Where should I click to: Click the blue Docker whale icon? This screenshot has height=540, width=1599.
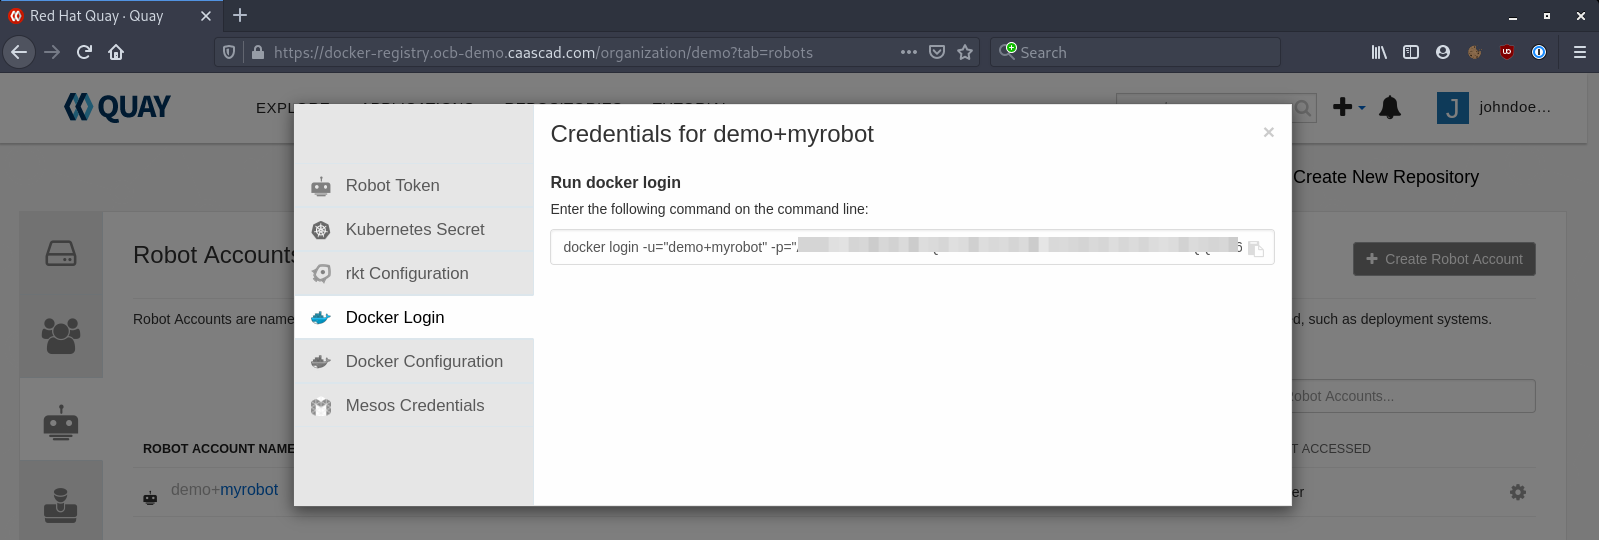[x=321, y=318]
